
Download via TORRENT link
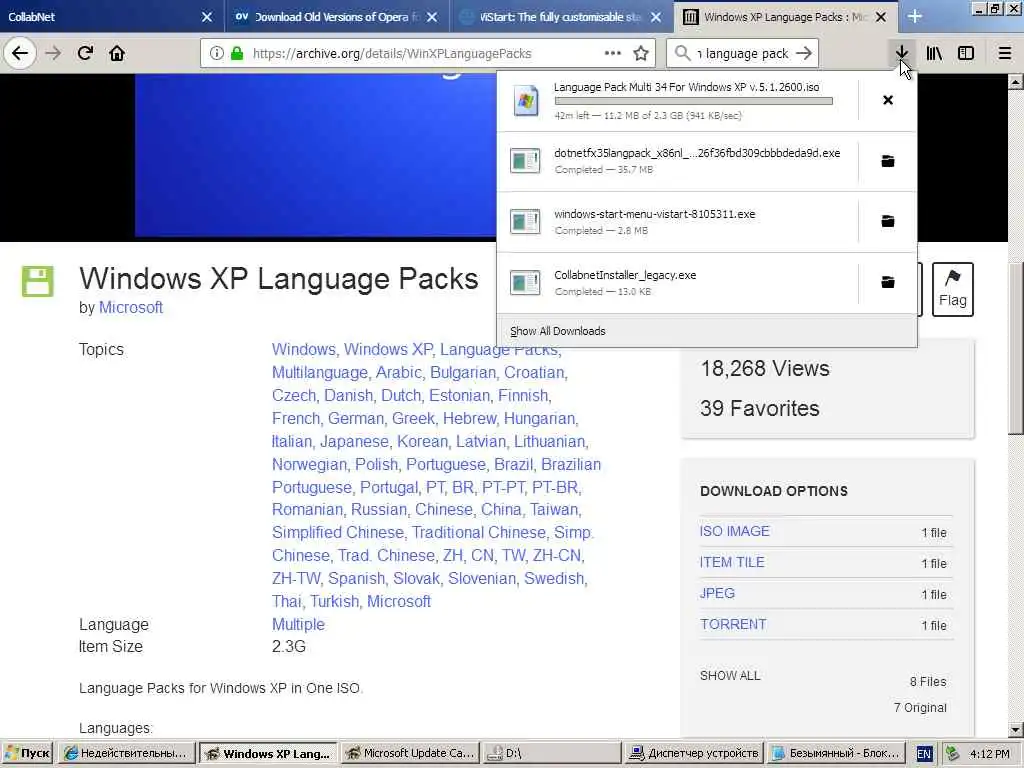[733, 624]
